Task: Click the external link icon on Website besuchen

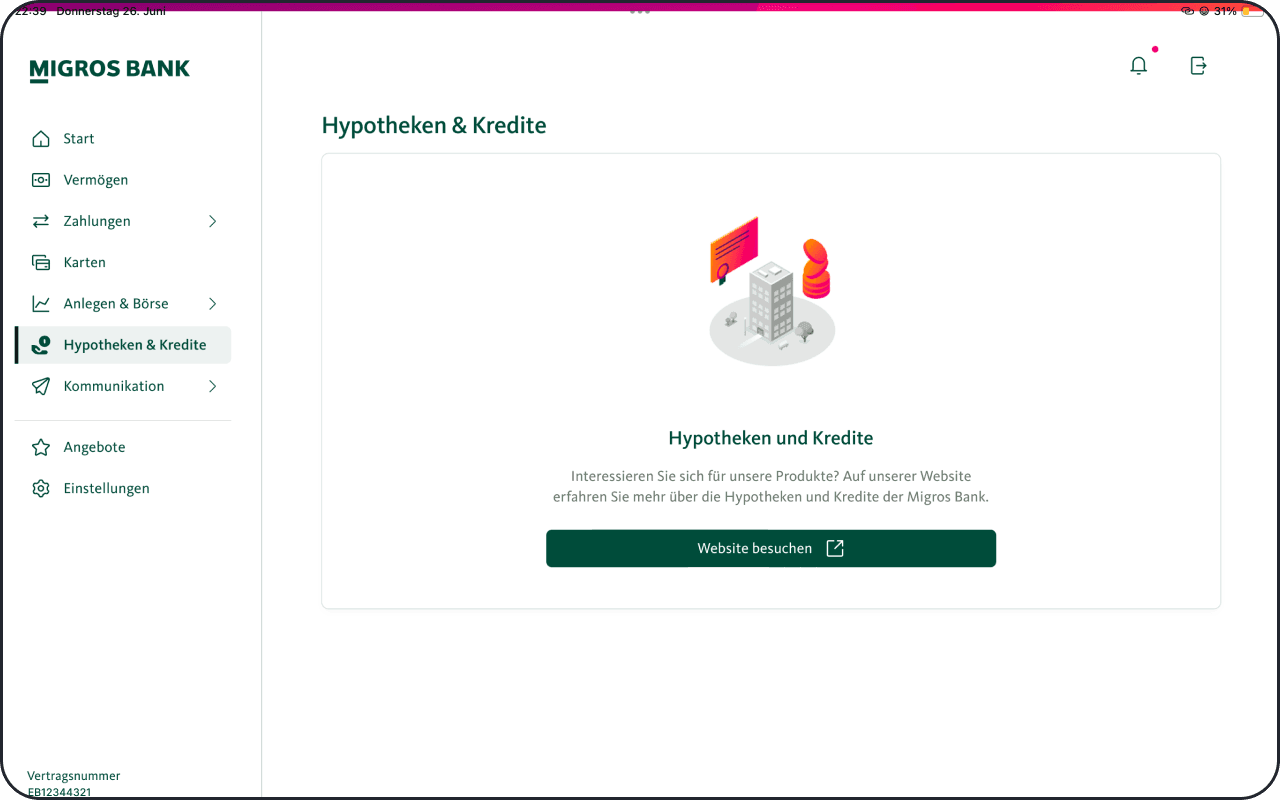Action: (x=835, y=548)
